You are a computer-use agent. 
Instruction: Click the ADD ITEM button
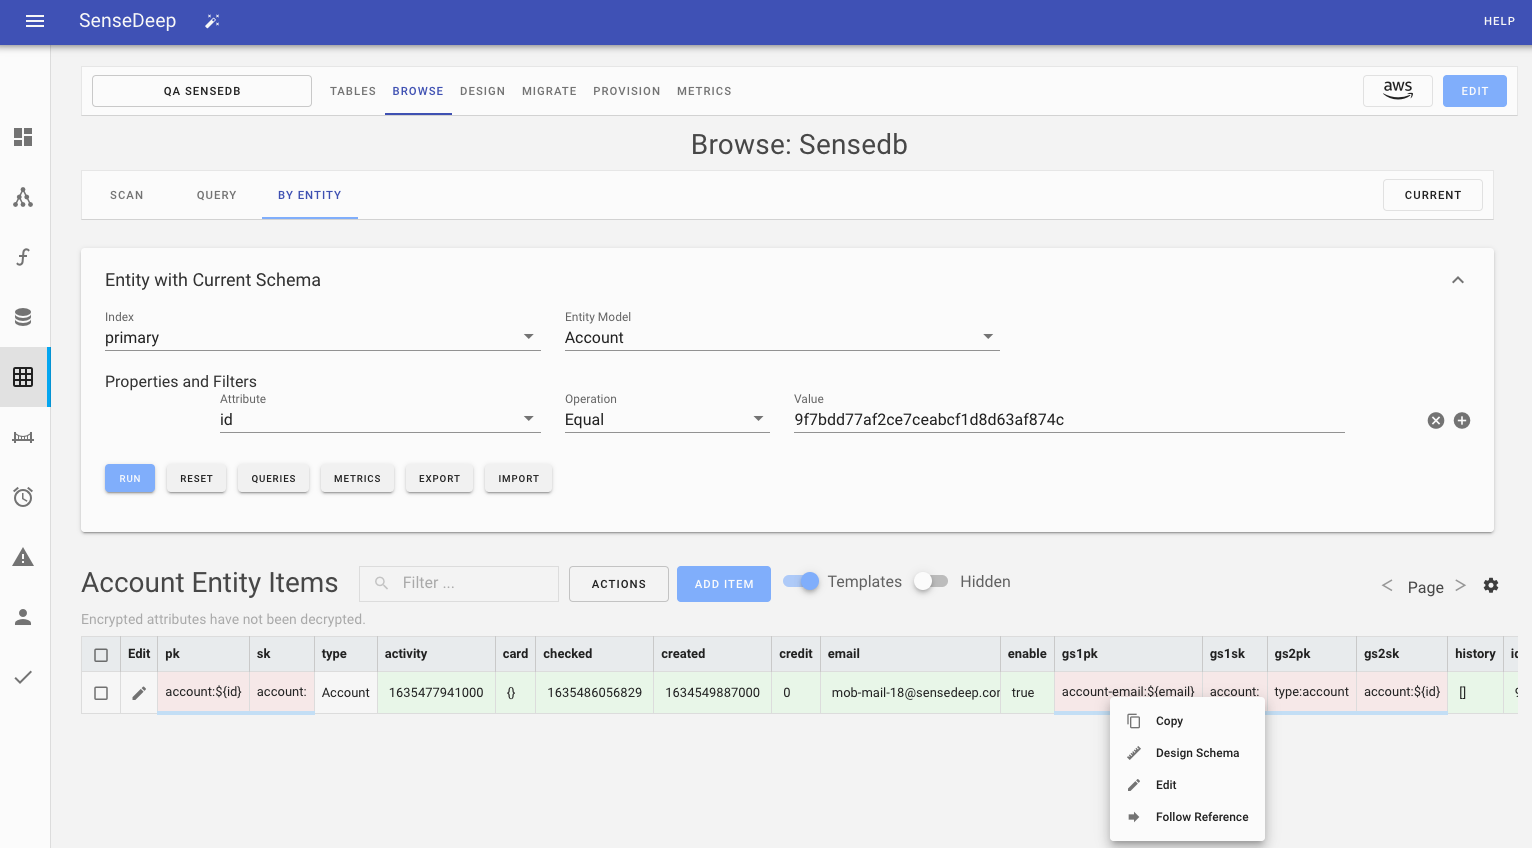pyautogui.click(x=723, y=583)
